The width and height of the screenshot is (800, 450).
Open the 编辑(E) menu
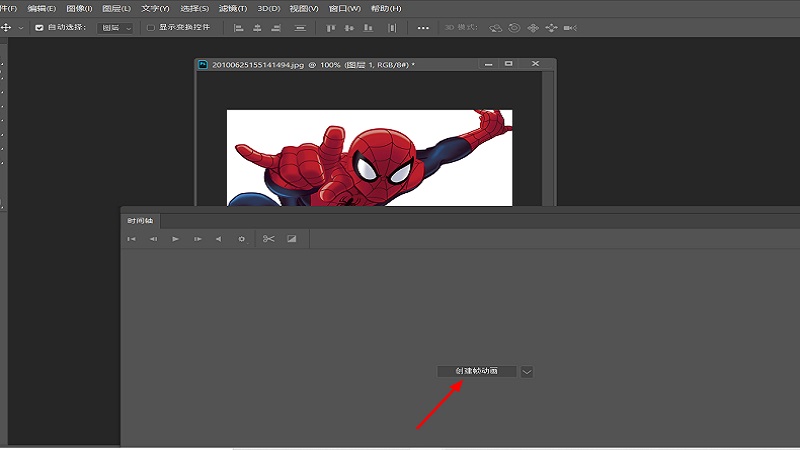(x=41, y=9)
